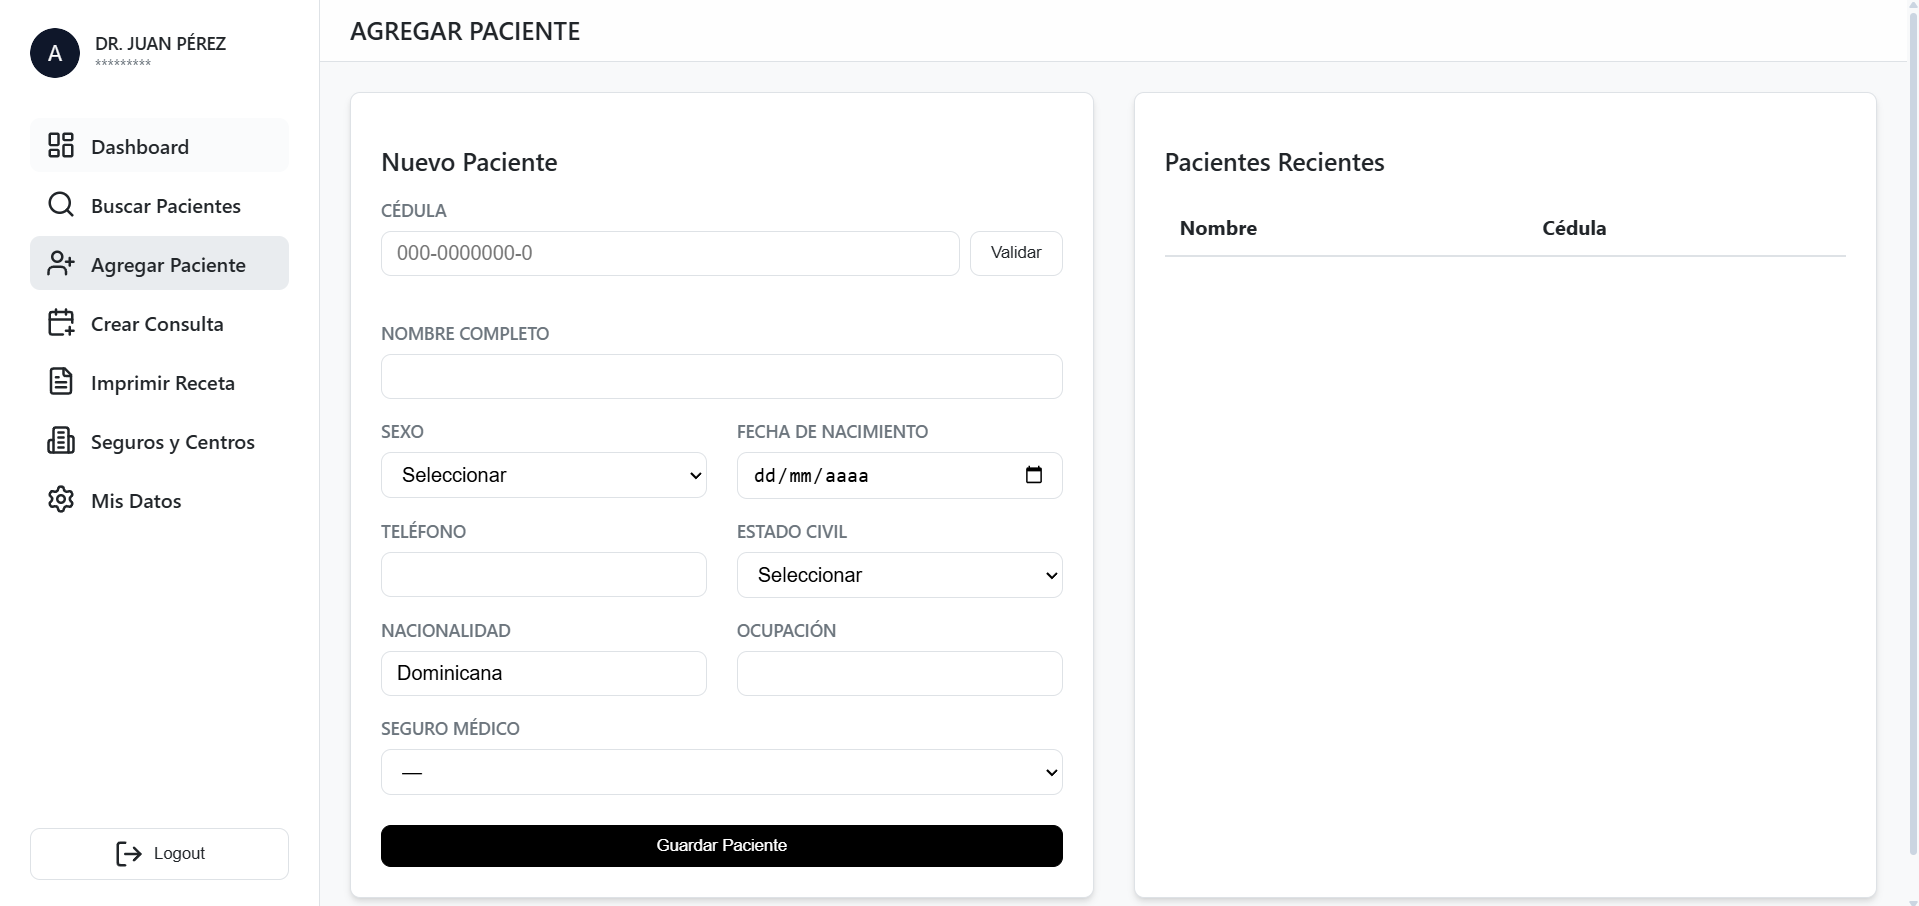Click the Dashboard grid icon
Image resolution: width=1919 pixels, height=906 pixels.
pyautogui.click(x=61, y=146)
